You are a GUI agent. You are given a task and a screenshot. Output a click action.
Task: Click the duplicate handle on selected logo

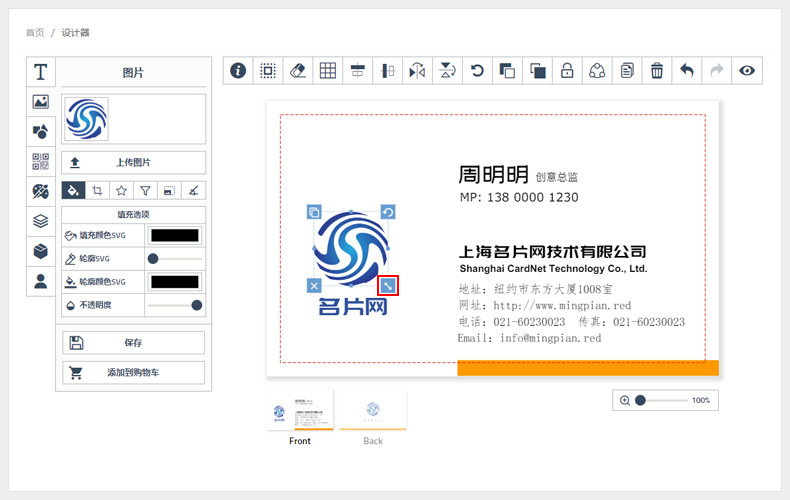coord(314,212)
